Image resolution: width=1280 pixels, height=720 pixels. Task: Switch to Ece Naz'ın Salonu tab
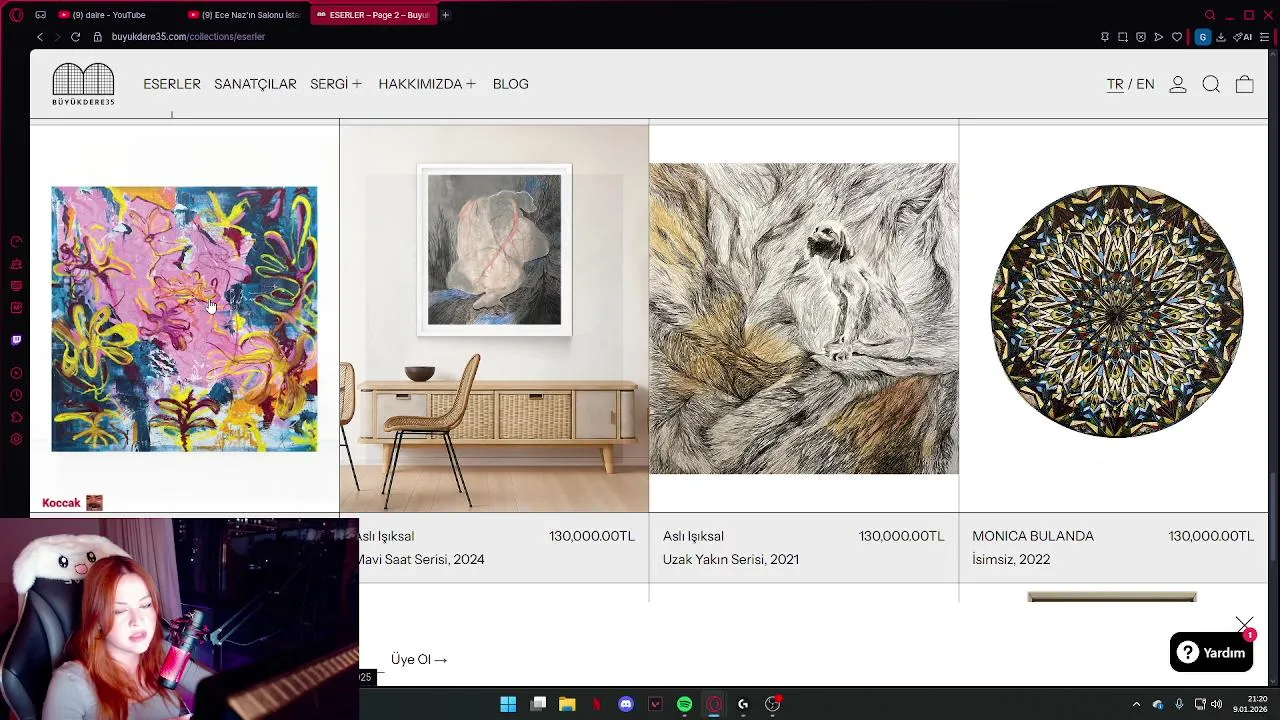coord(246,15)
